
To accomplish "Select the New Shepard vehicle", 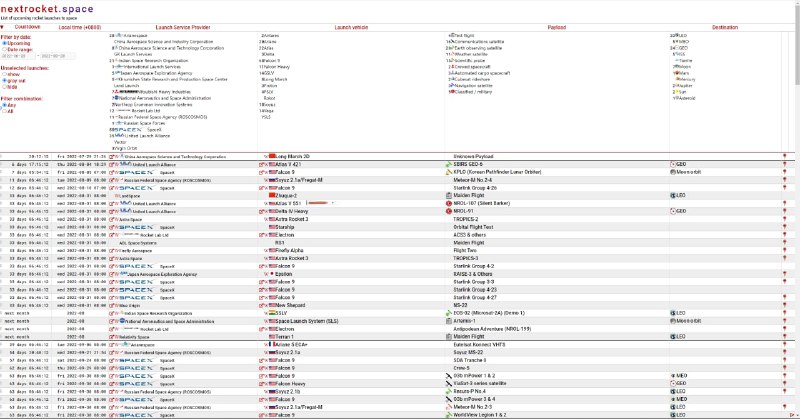I will coord(290,305).
